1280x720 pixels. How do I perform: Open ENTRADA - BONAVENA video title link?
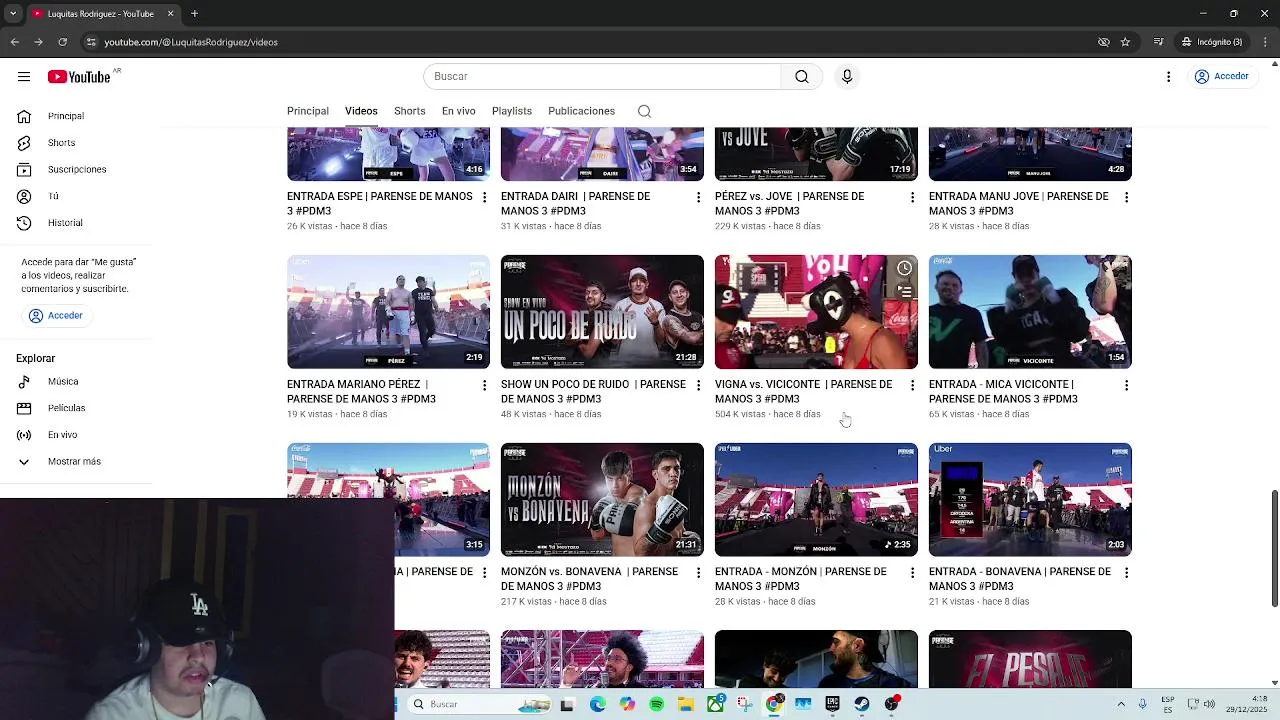pyautogui.click(x=1019, y=579)
